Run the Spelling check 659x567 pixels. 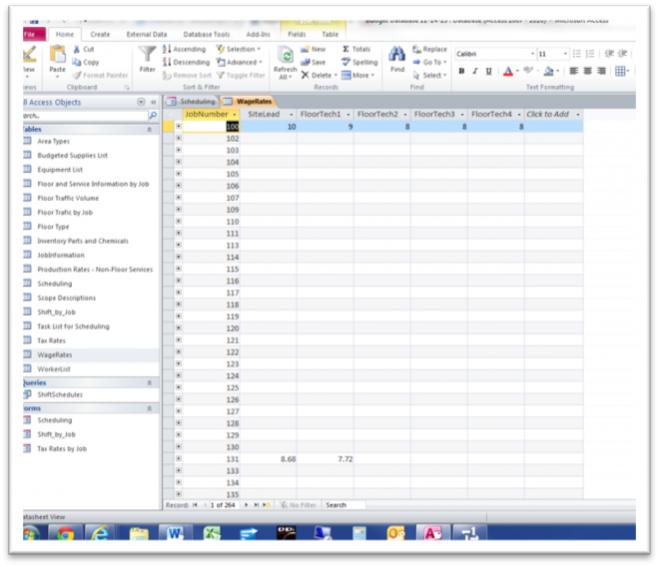click(359, 62)
